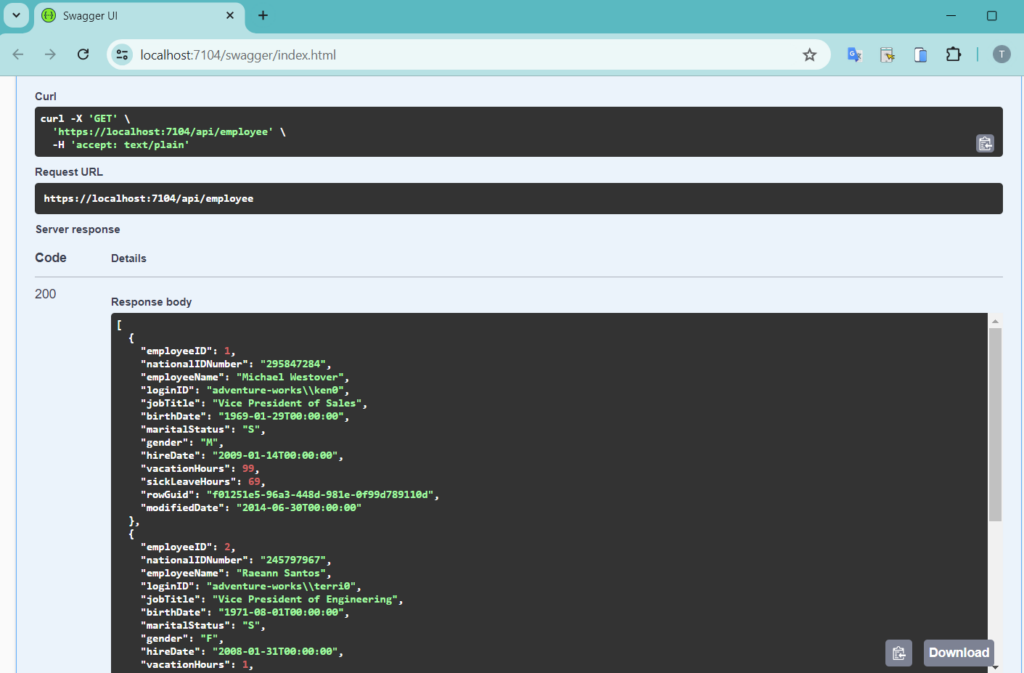The height and width of the screenshot is (673, 1024).
Task: Bookmark this page with the star icon
Action: click(810, 55)
